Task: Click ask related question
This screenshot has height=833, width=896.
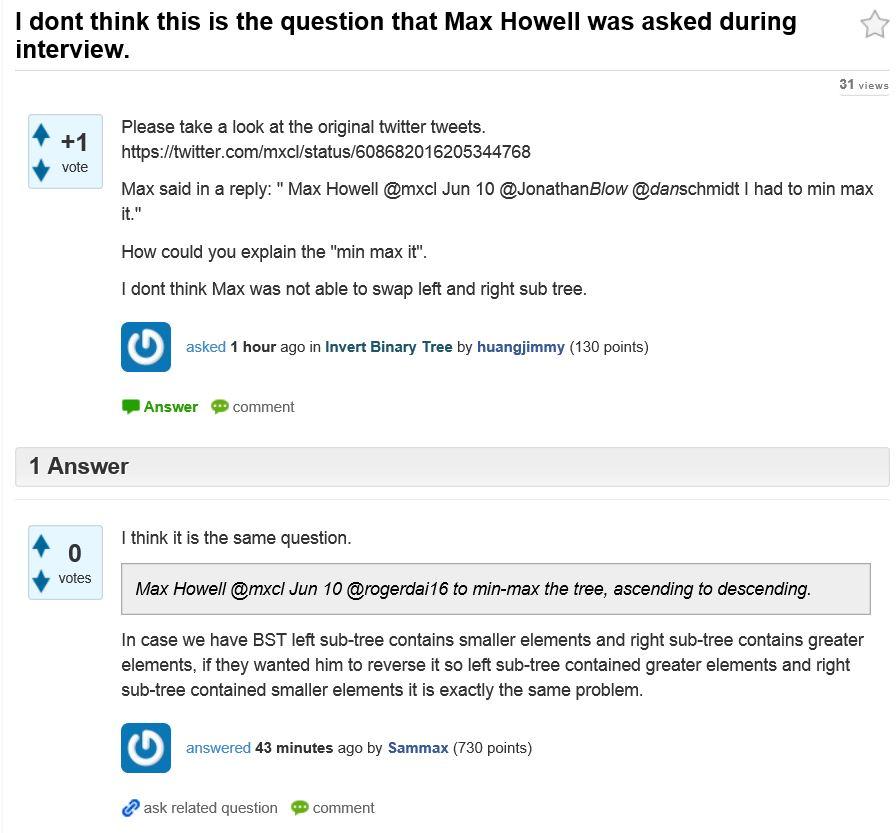Action: tap(210, 807)
